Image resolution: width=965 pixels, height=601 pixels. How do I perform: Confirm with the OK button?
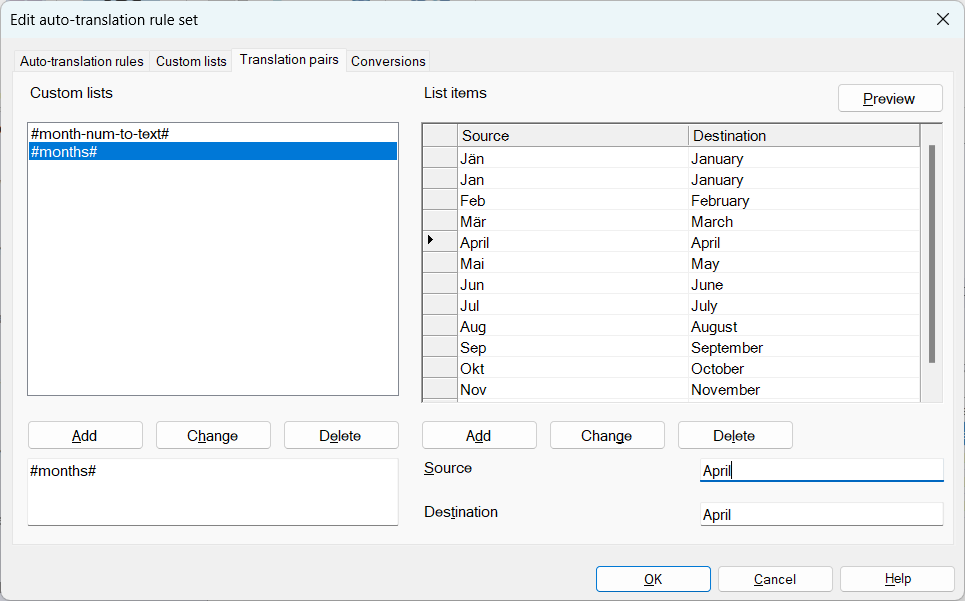coord(653,579)
